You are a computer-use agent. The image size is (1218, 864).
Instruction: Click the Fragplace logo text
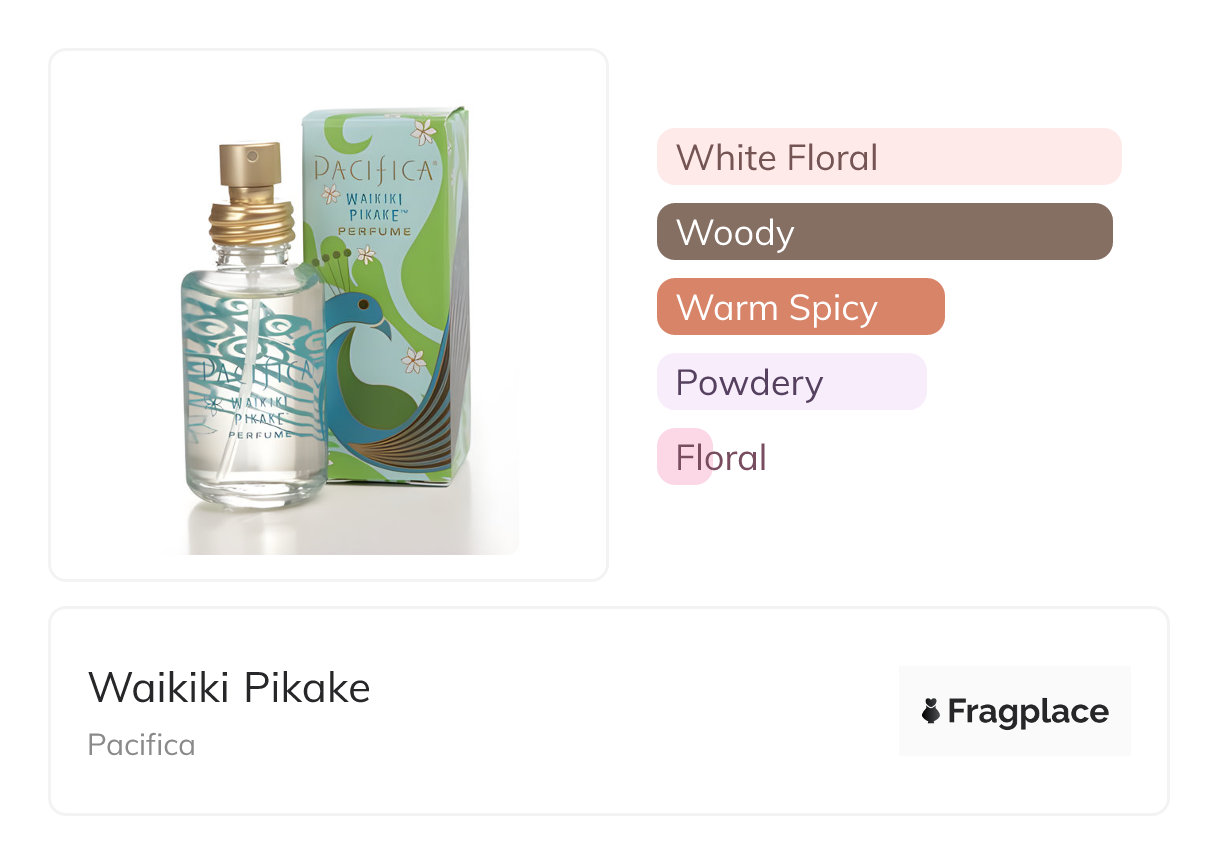tap(1027, 711)
